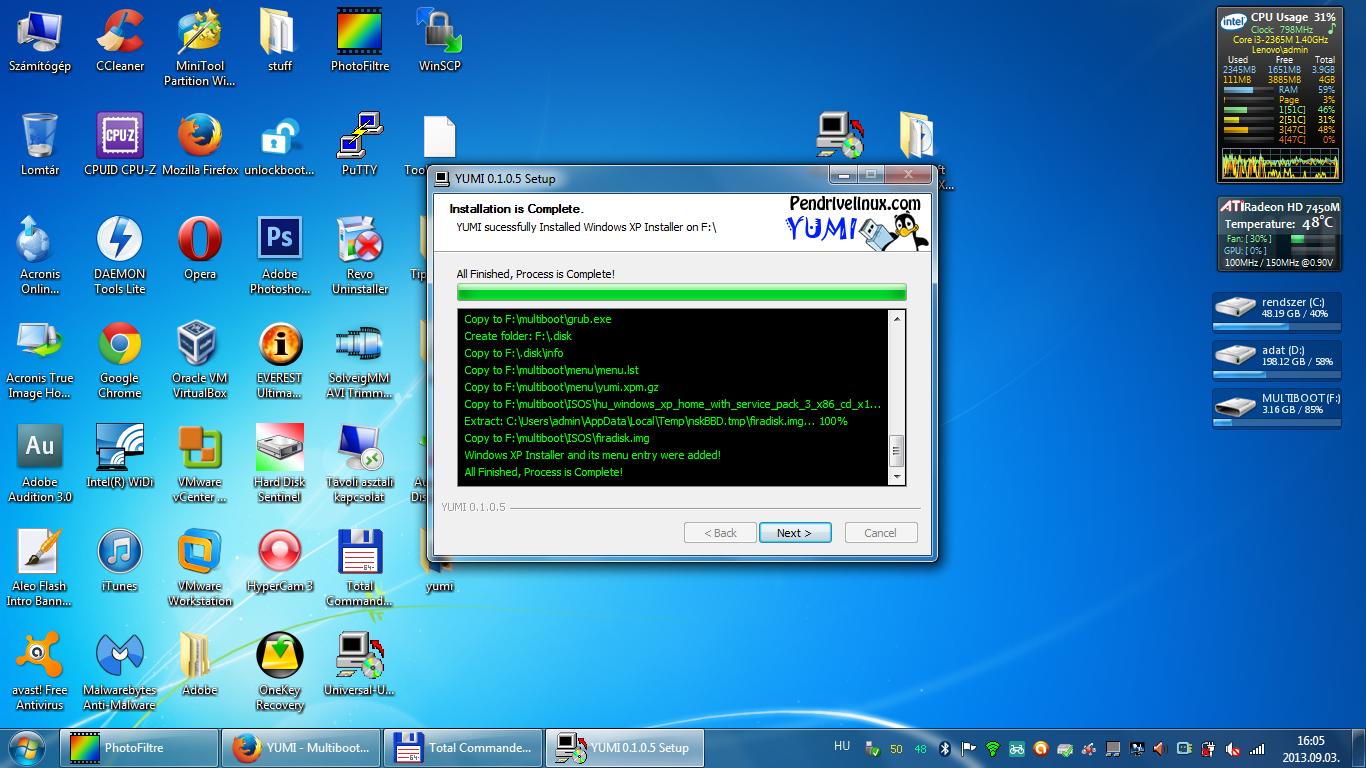This screenshot has height=768, width=1366.
Task: Open the WinSCP desktop icon
Action: point(439,40)
